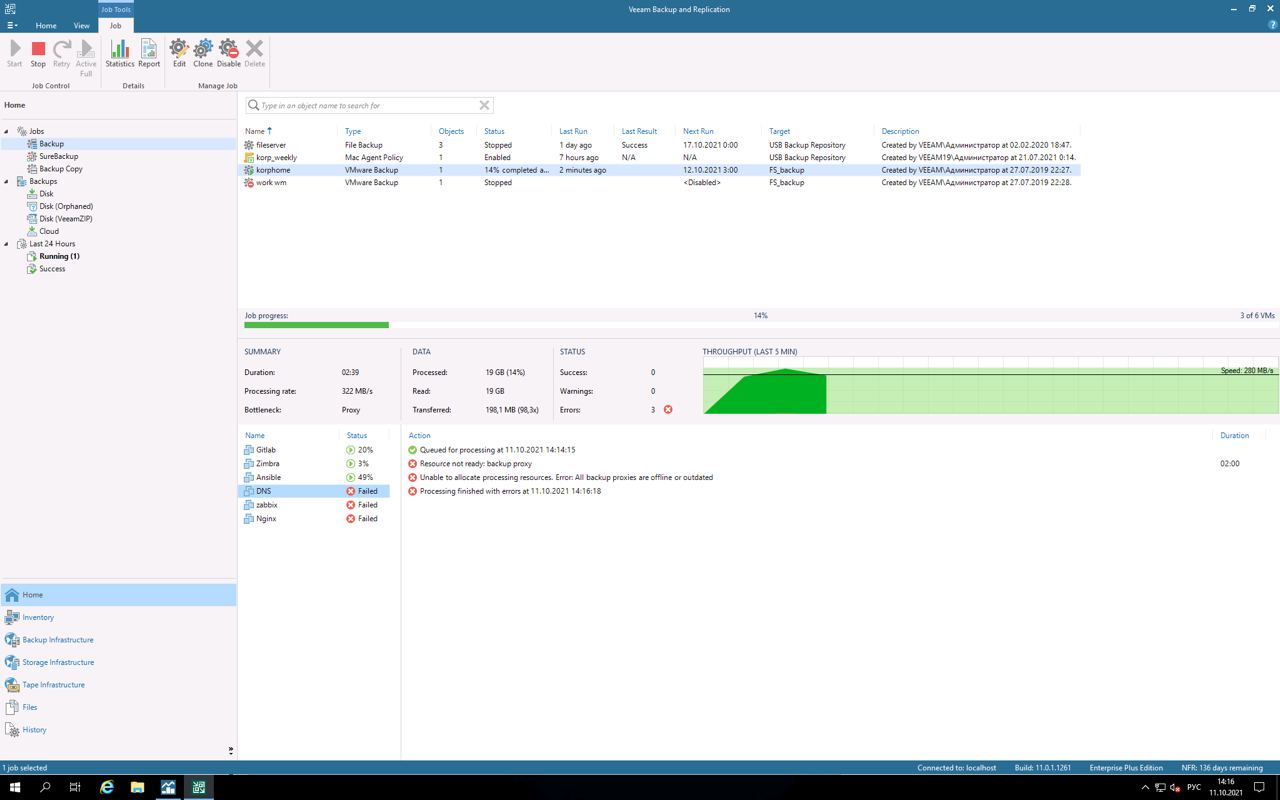Open the main application menu

tap(12, 25)
